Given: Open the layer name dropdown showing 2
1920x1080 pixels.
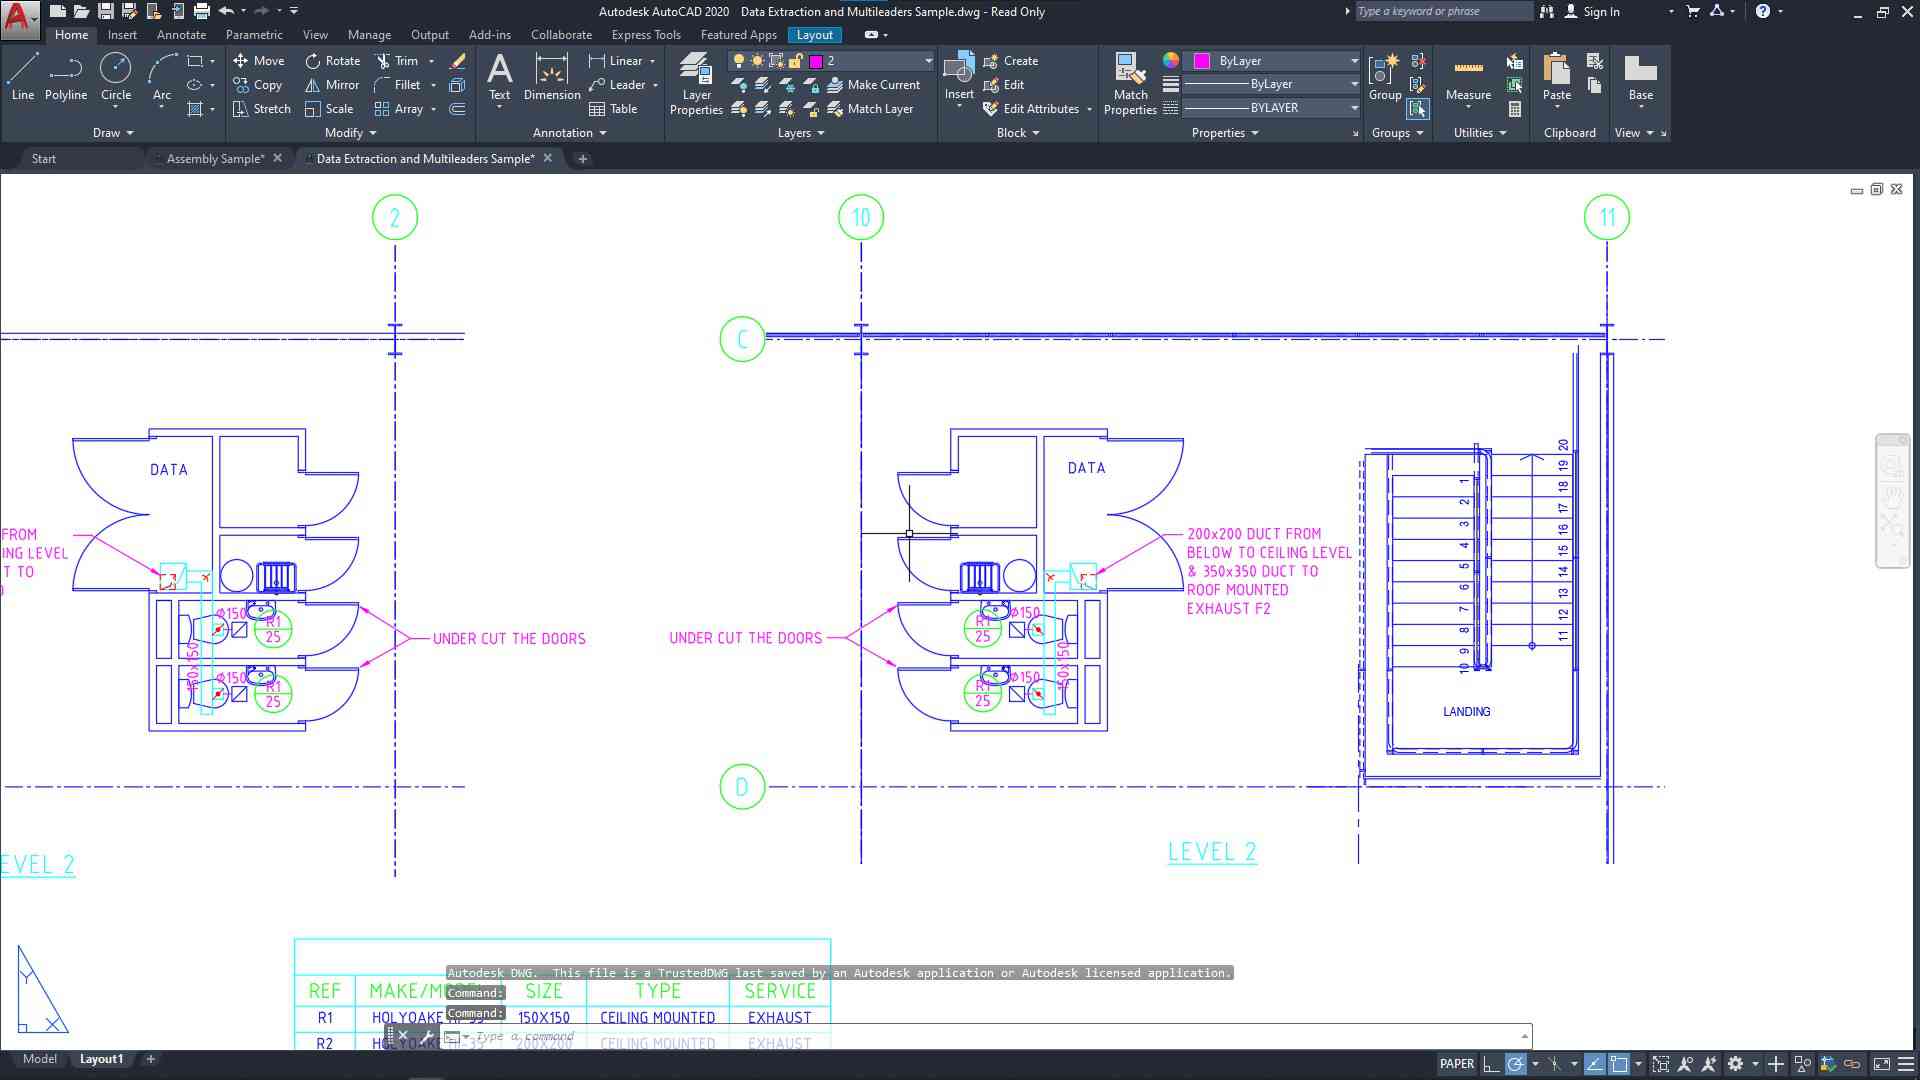Looking at the screenshot, I should [x=928, y=61].
